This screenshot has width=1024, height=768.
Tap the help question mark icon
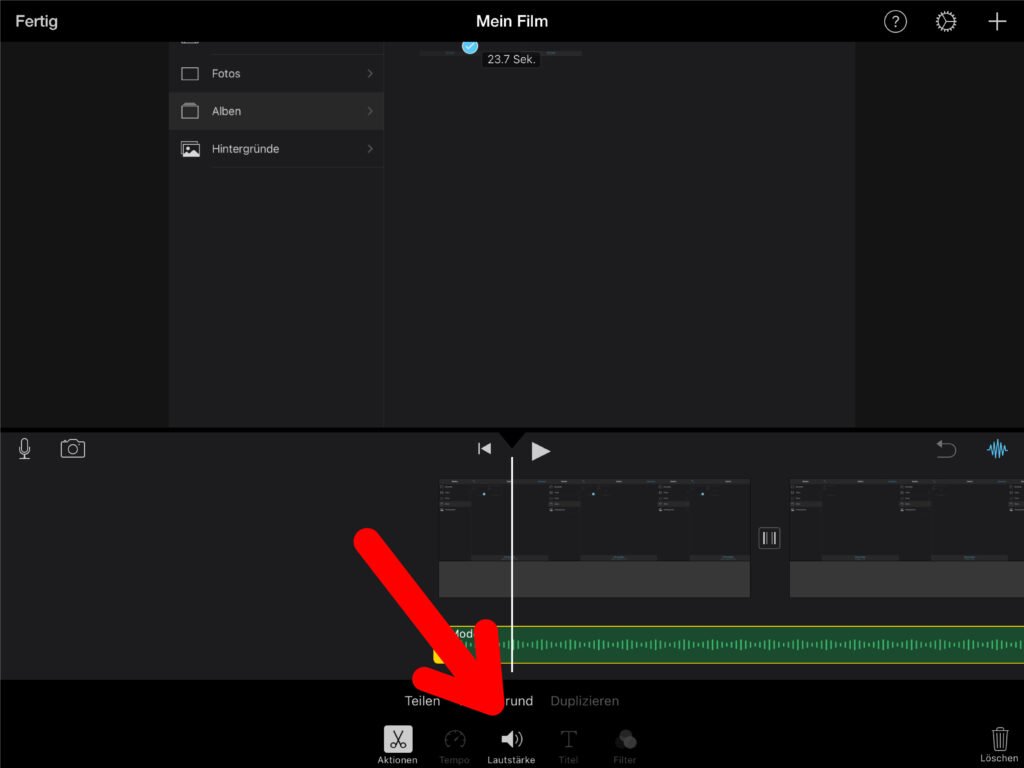tap(895, 22)
